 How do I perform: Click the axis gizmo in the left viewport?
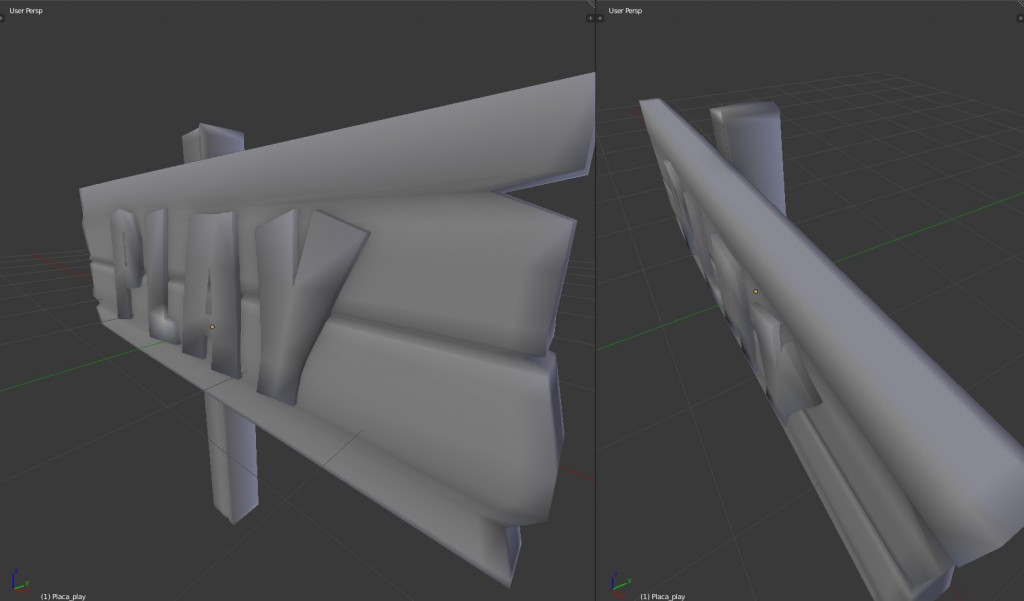coord(17,582)
